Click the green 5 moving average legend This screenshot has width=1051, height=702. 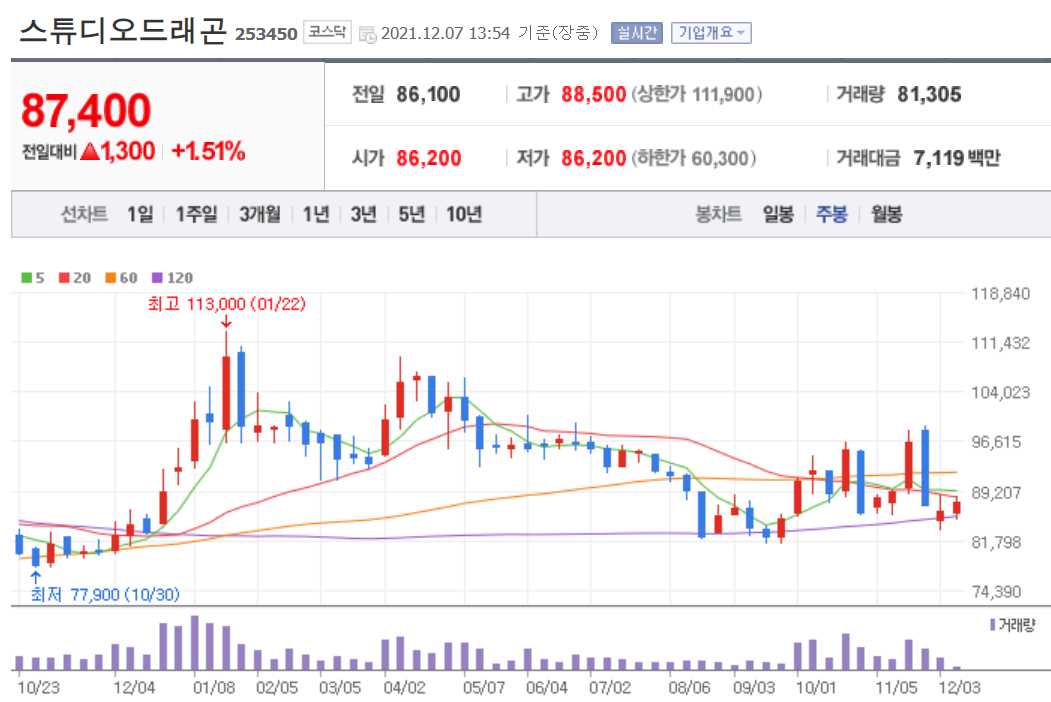[x=33, y=278]
